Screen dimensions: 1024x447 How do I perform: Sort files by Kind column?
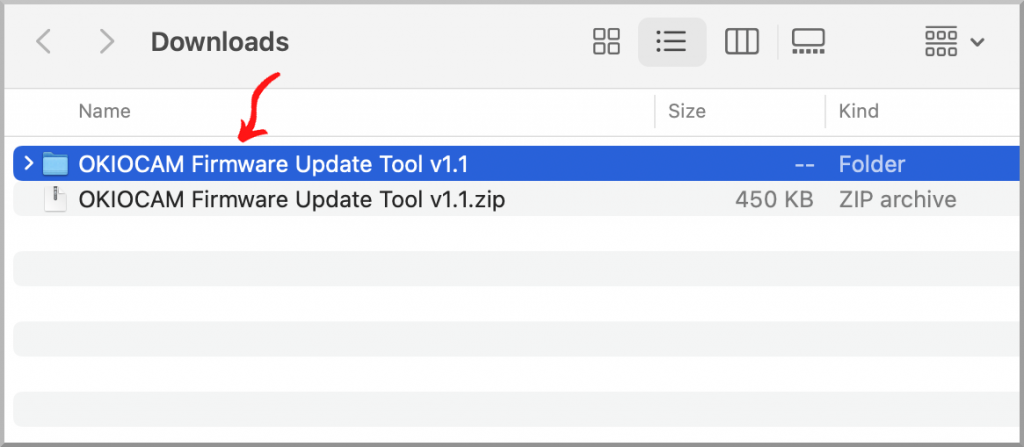859,111
